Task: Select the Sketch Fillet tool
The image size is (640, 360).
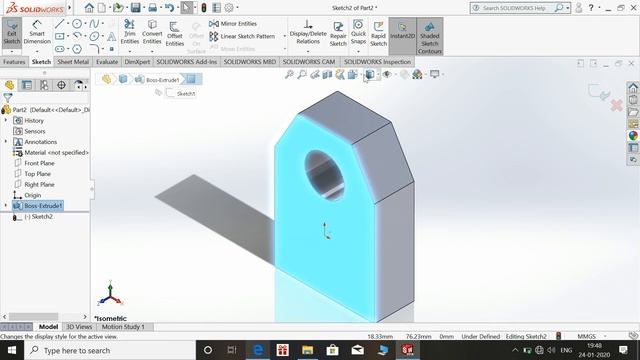Action: click(94, 49)
